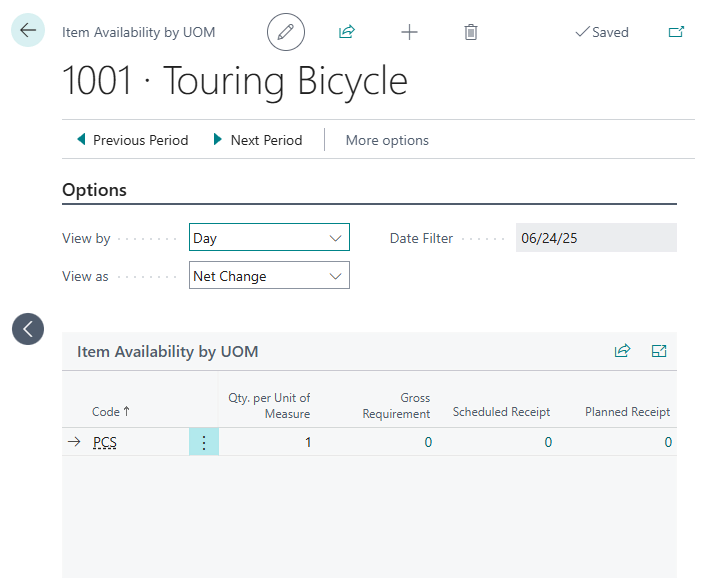The image size is (701, 578).
Task: Open row options for PCS
Action: (204, 442)
